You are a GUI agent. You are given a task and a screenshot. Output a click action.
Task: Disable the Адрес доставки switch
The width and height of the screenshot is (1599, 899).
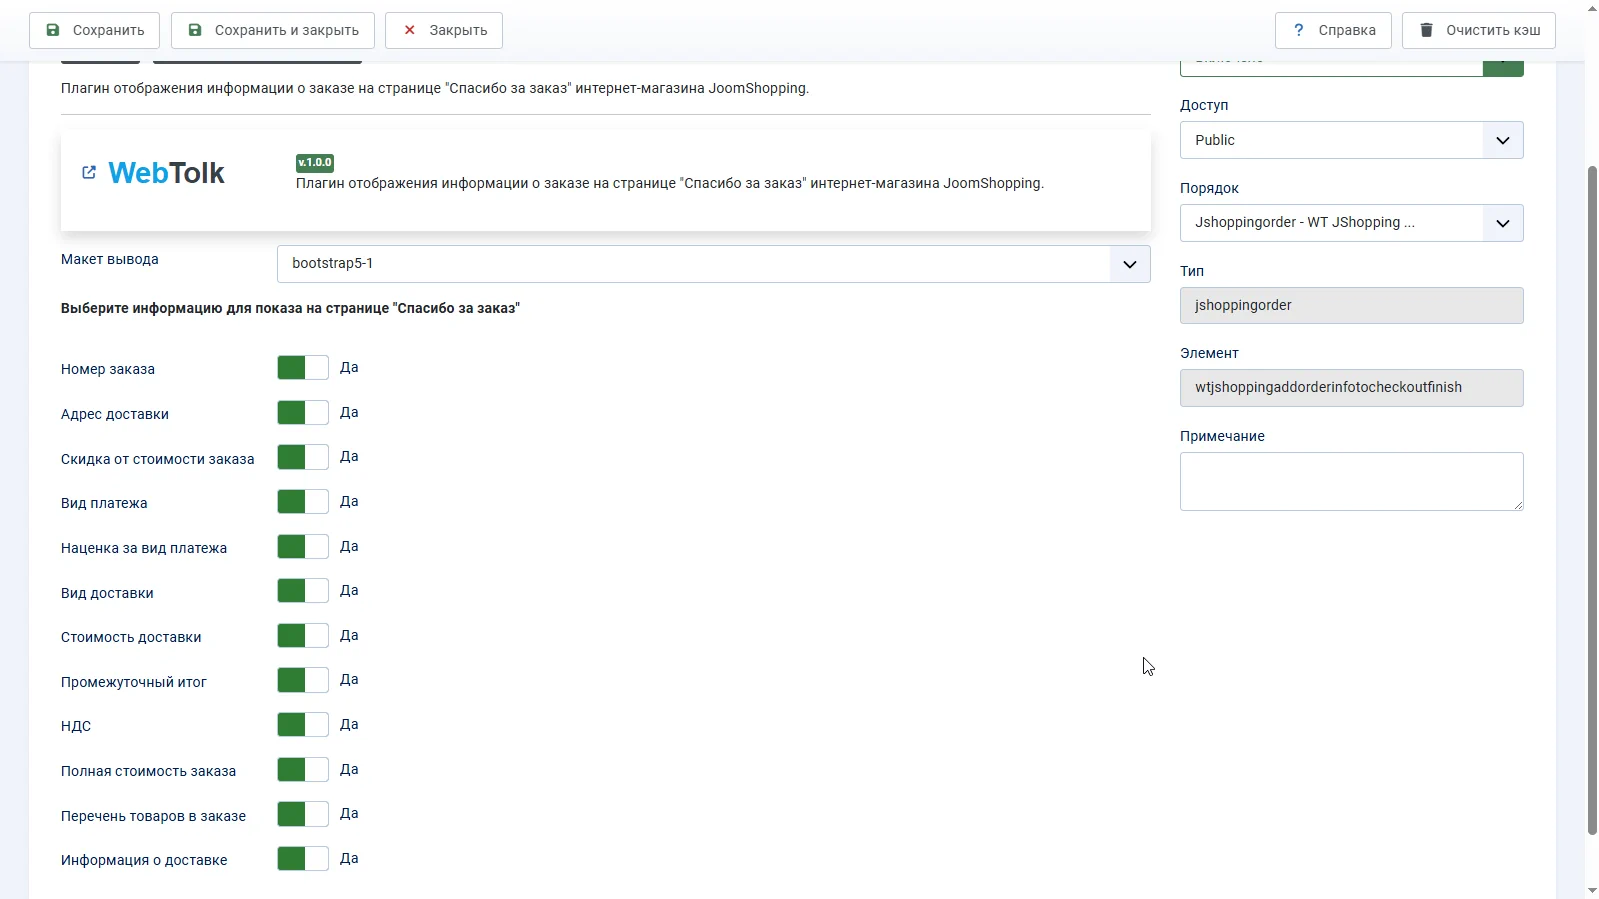[302, 413]
